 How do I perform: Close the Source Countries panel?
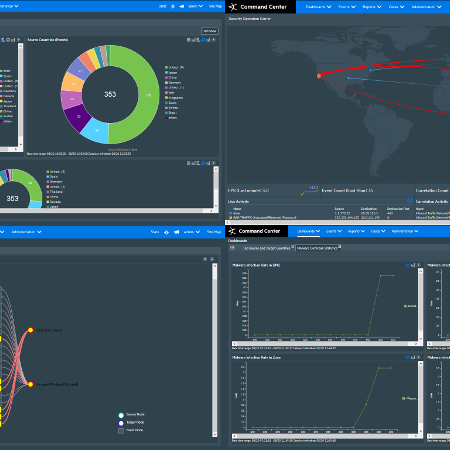tap(214, 40)
